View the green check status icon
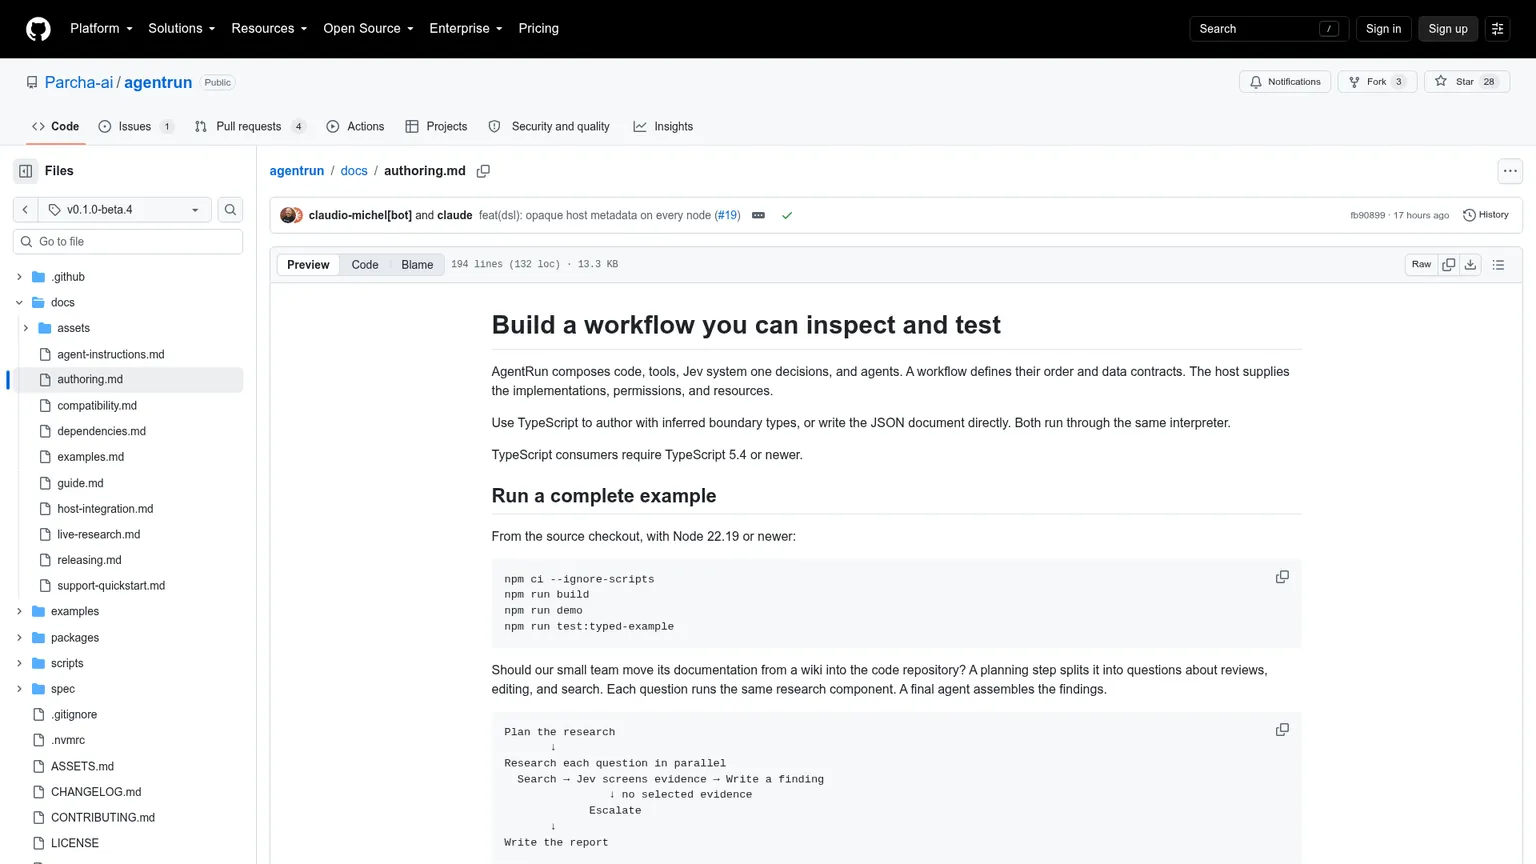Screen dimensions: 1536x864 pyautogui.click(x=787, y=215)
